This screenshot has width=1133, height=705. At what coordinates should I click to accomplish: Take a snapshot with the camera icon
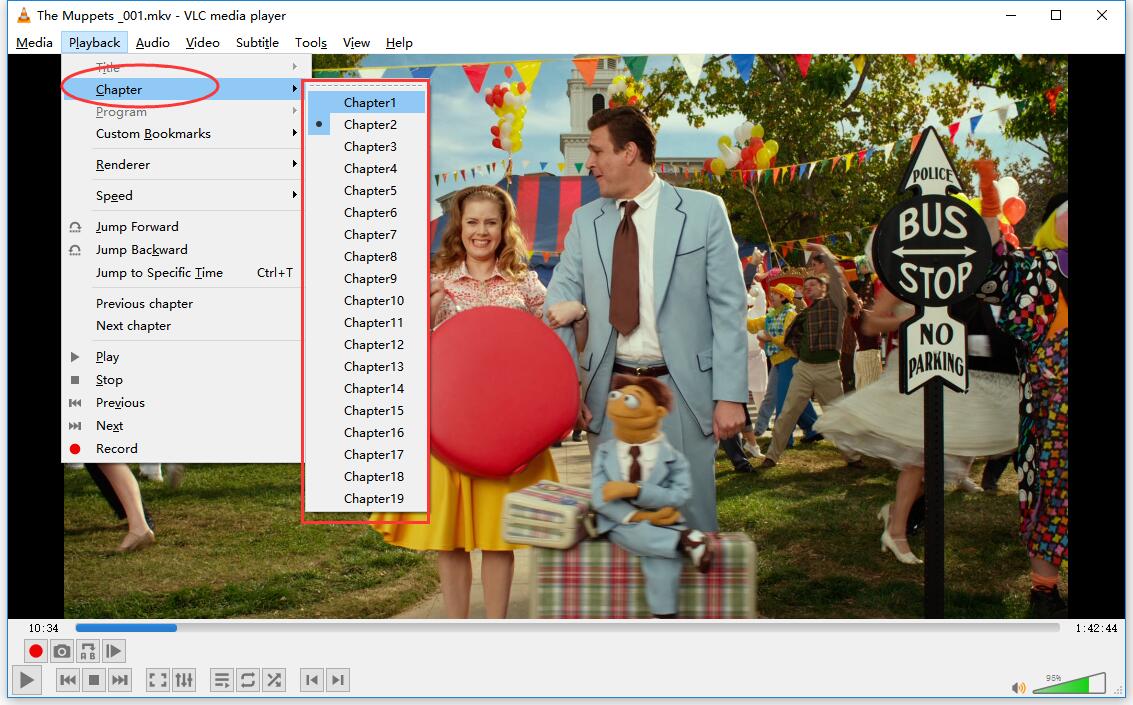(x=62, y=652)
